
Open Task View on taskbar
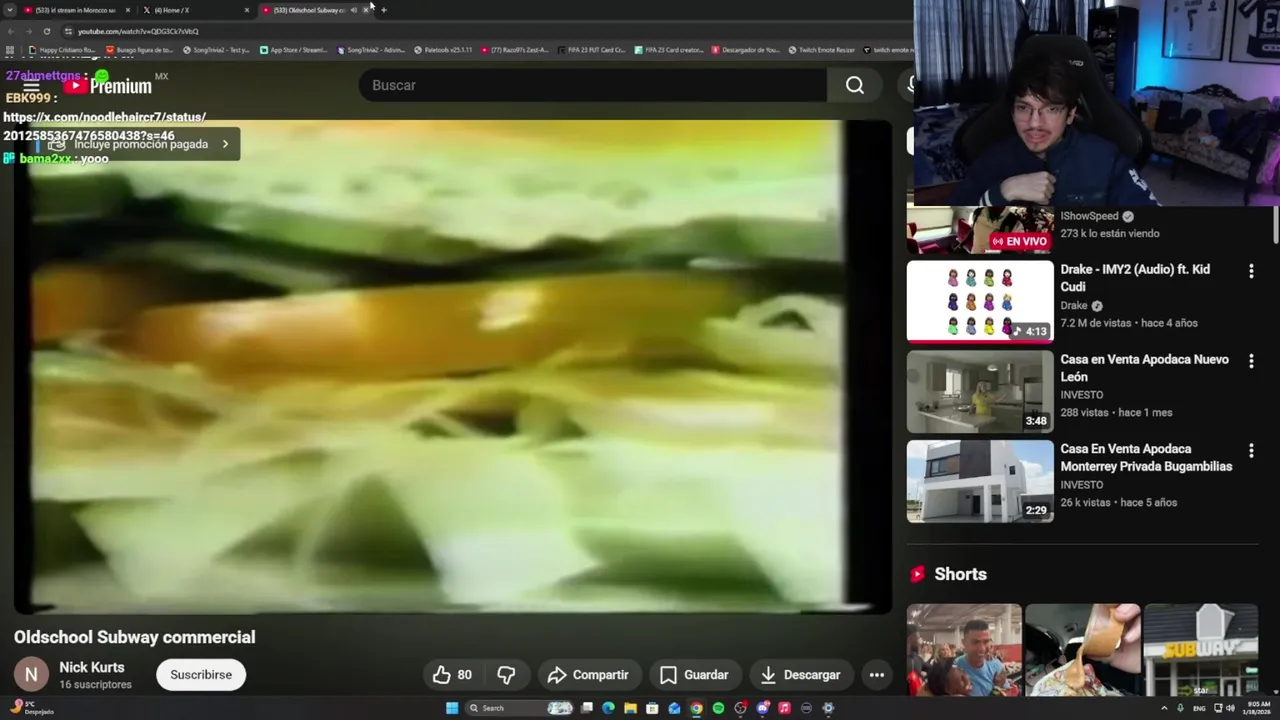pos(587,708)
